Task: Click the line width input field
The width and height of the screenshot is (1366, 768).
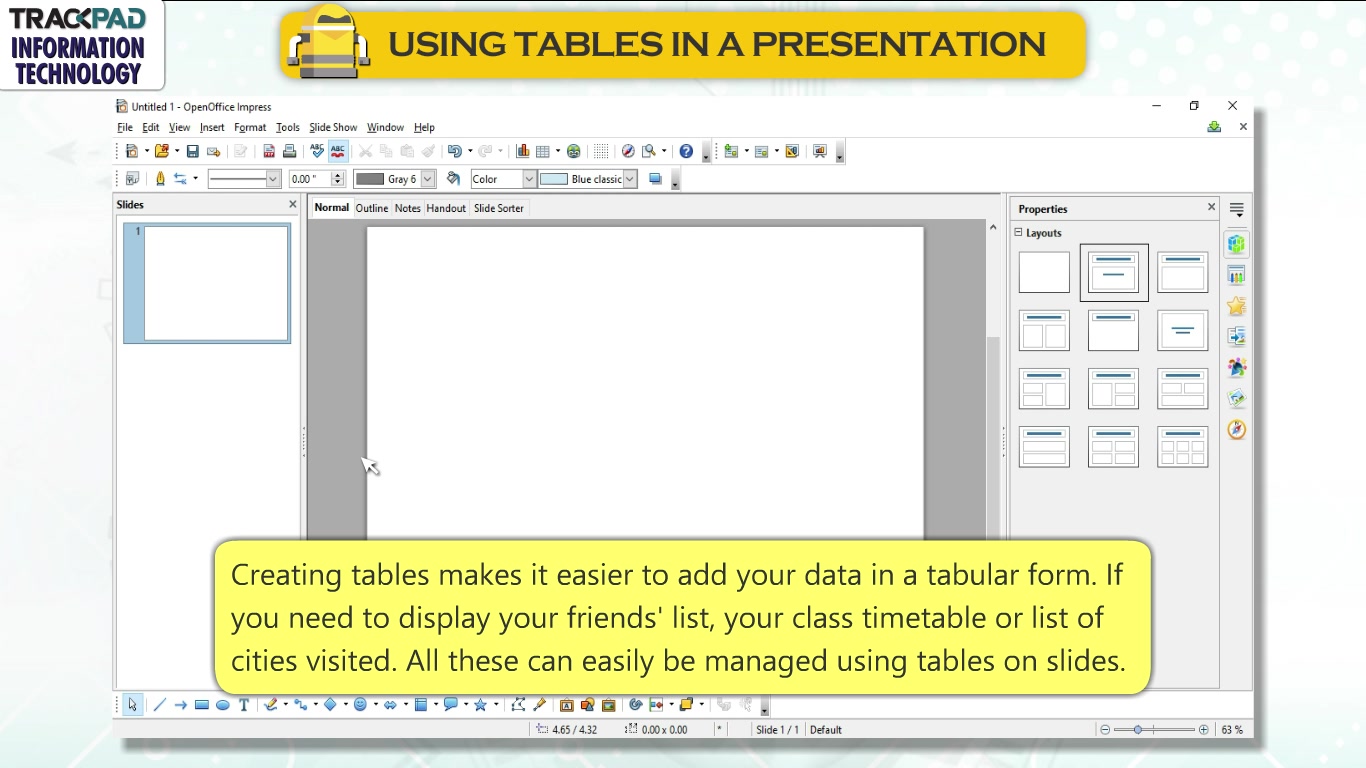Action: tap(309, 179)
